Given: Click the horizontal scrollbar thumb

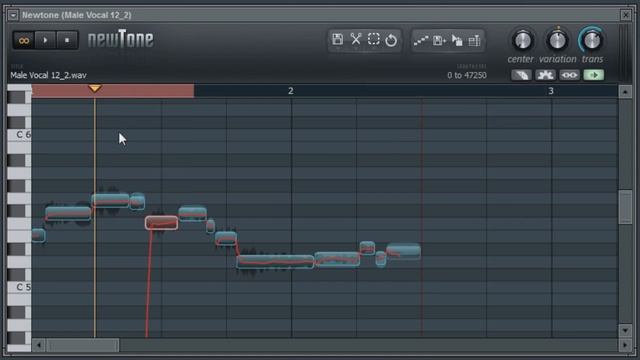Looking at the screenshot, I should 82,345.
